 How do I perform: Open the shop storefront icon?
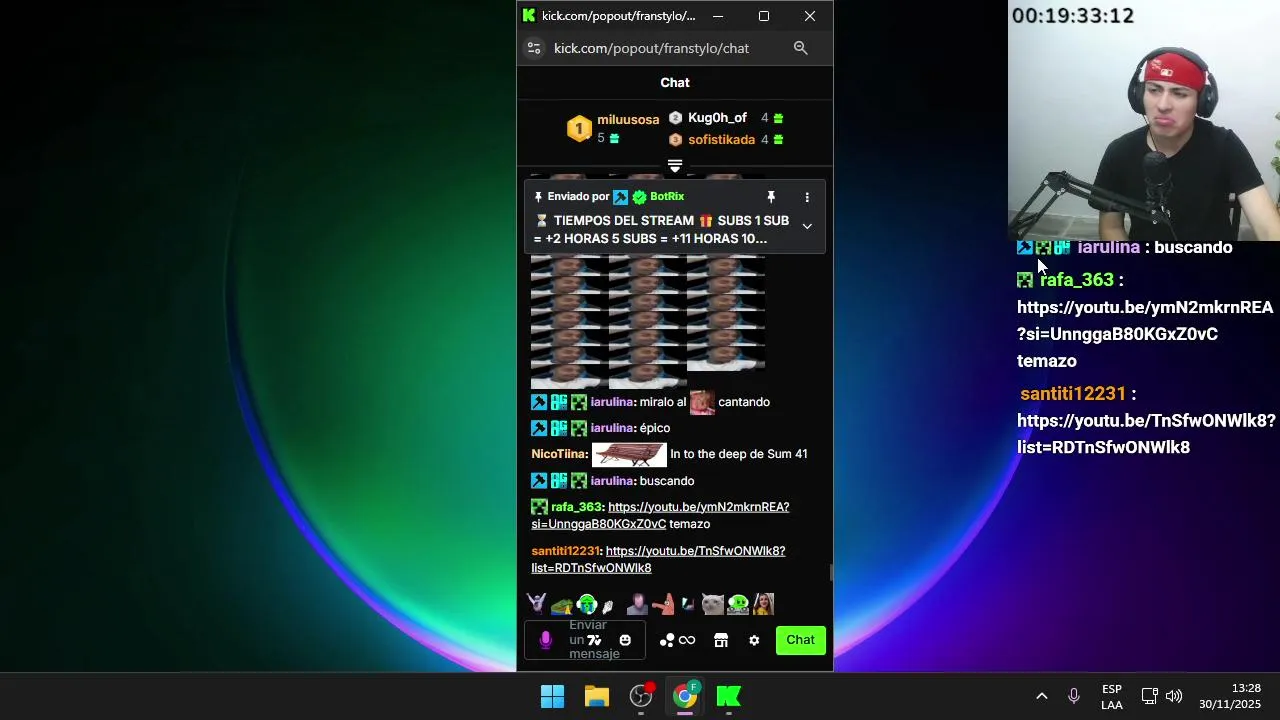click(721, 640)
